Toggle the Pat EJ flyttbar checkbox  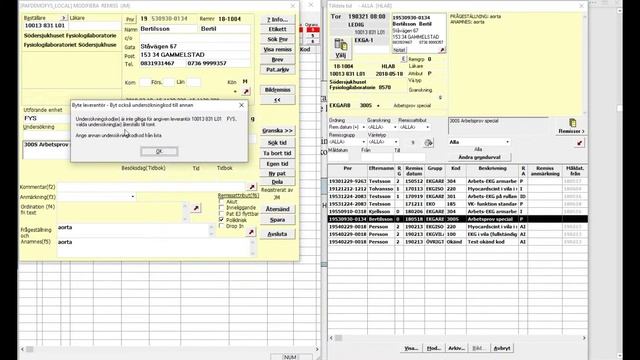tap(221, 214)
